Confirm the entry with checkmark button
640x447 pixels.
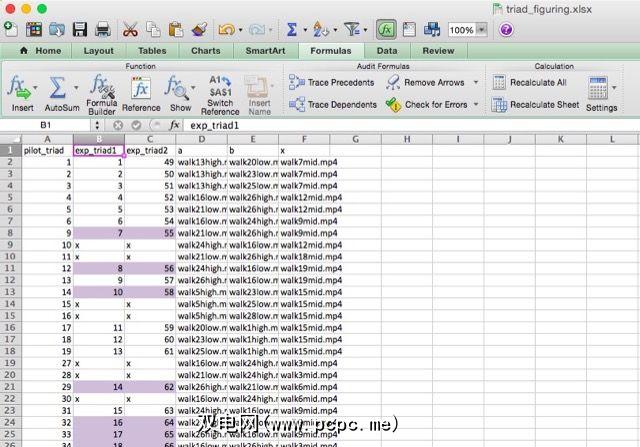(136, 125)
